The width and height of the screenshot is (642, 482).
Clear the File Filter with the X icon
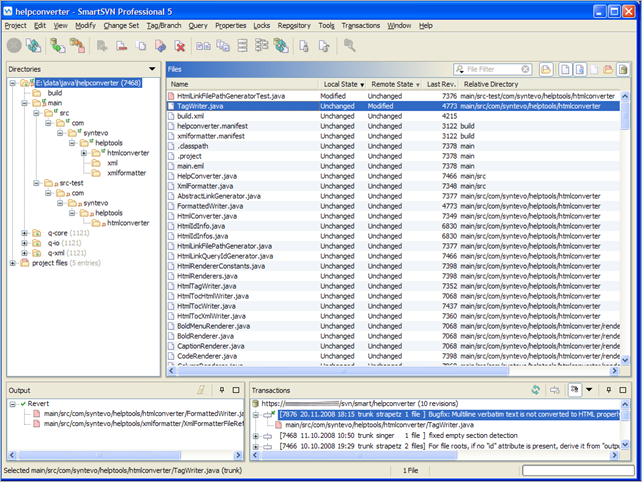[x=527, y=69]
